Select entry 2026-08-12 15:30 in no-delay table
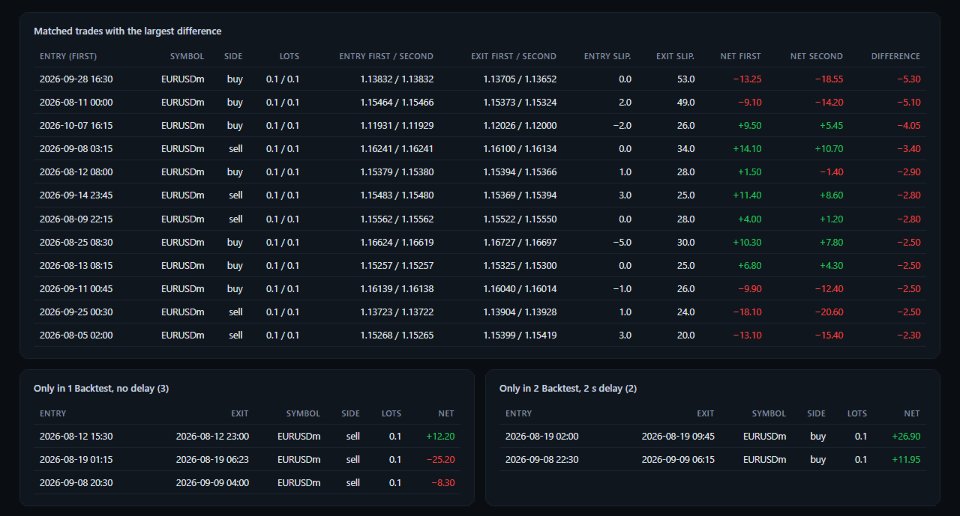 (76, 436)
